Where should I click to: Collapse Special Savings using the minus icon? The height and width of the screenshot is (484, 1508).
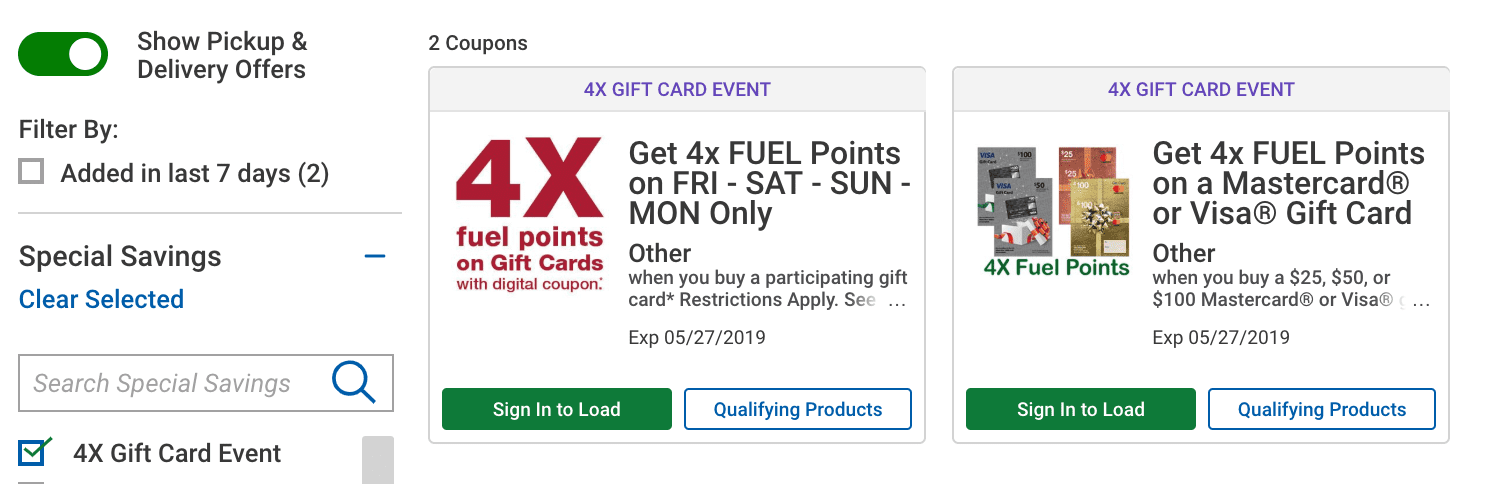coord(375,257)
